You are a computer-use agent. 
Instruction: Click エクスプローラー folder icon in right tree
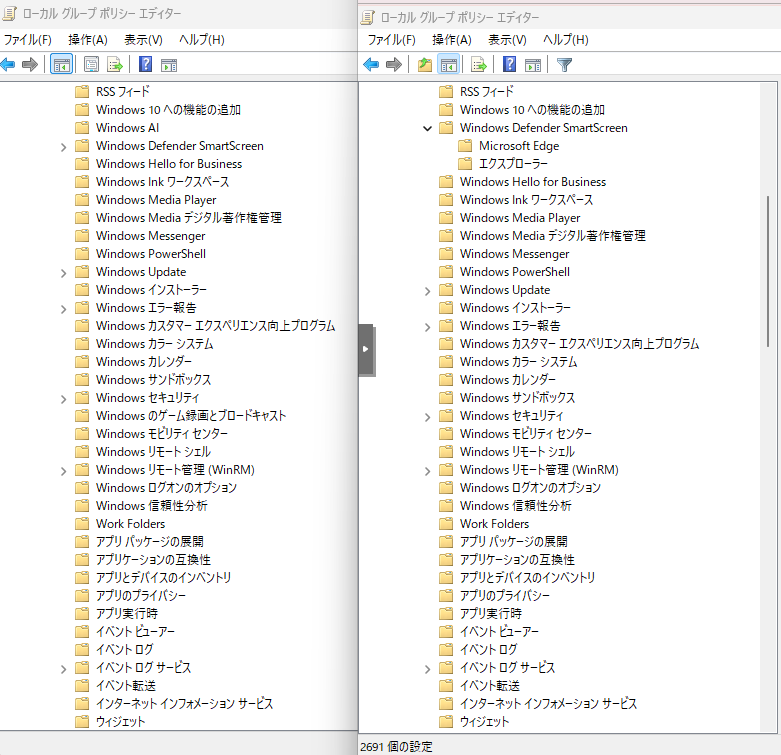[465, 164]
